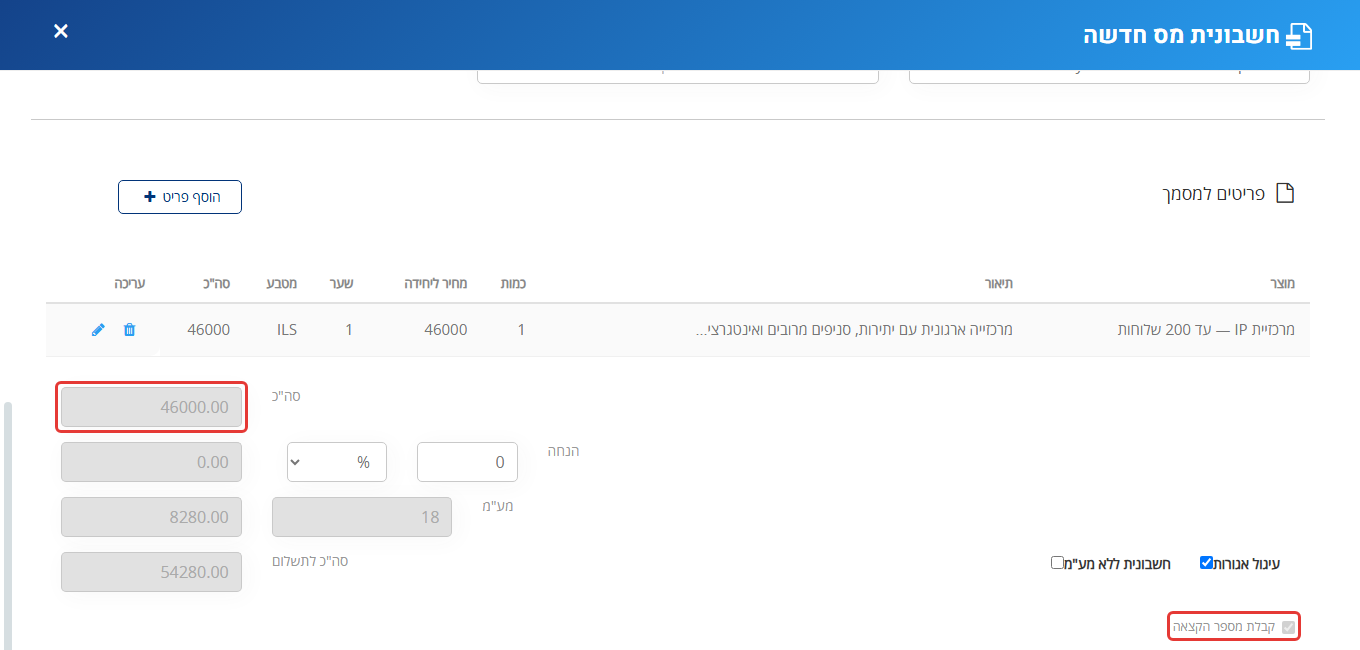
Task: Click the description cell starting מרכזייה ארגונית
Action: tap(853, 329)
